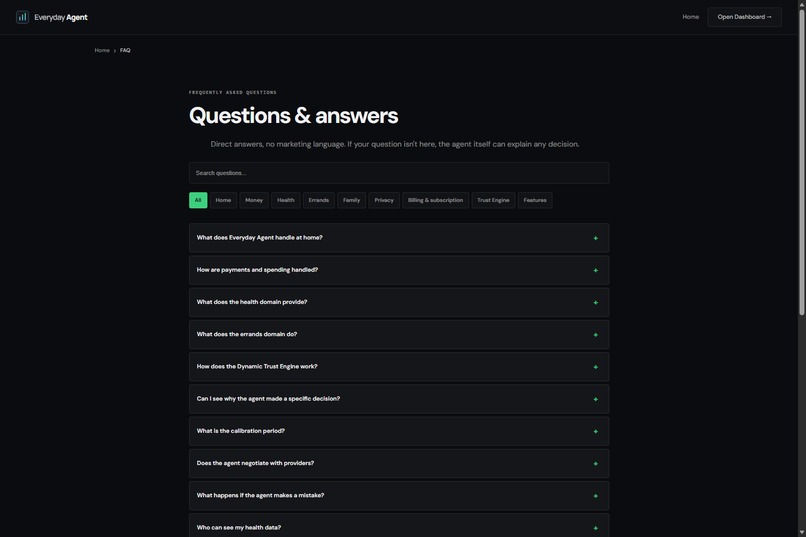
Task: Expand 'How does the Dynamic Trust Engine work?'
Action: point(399,367)
